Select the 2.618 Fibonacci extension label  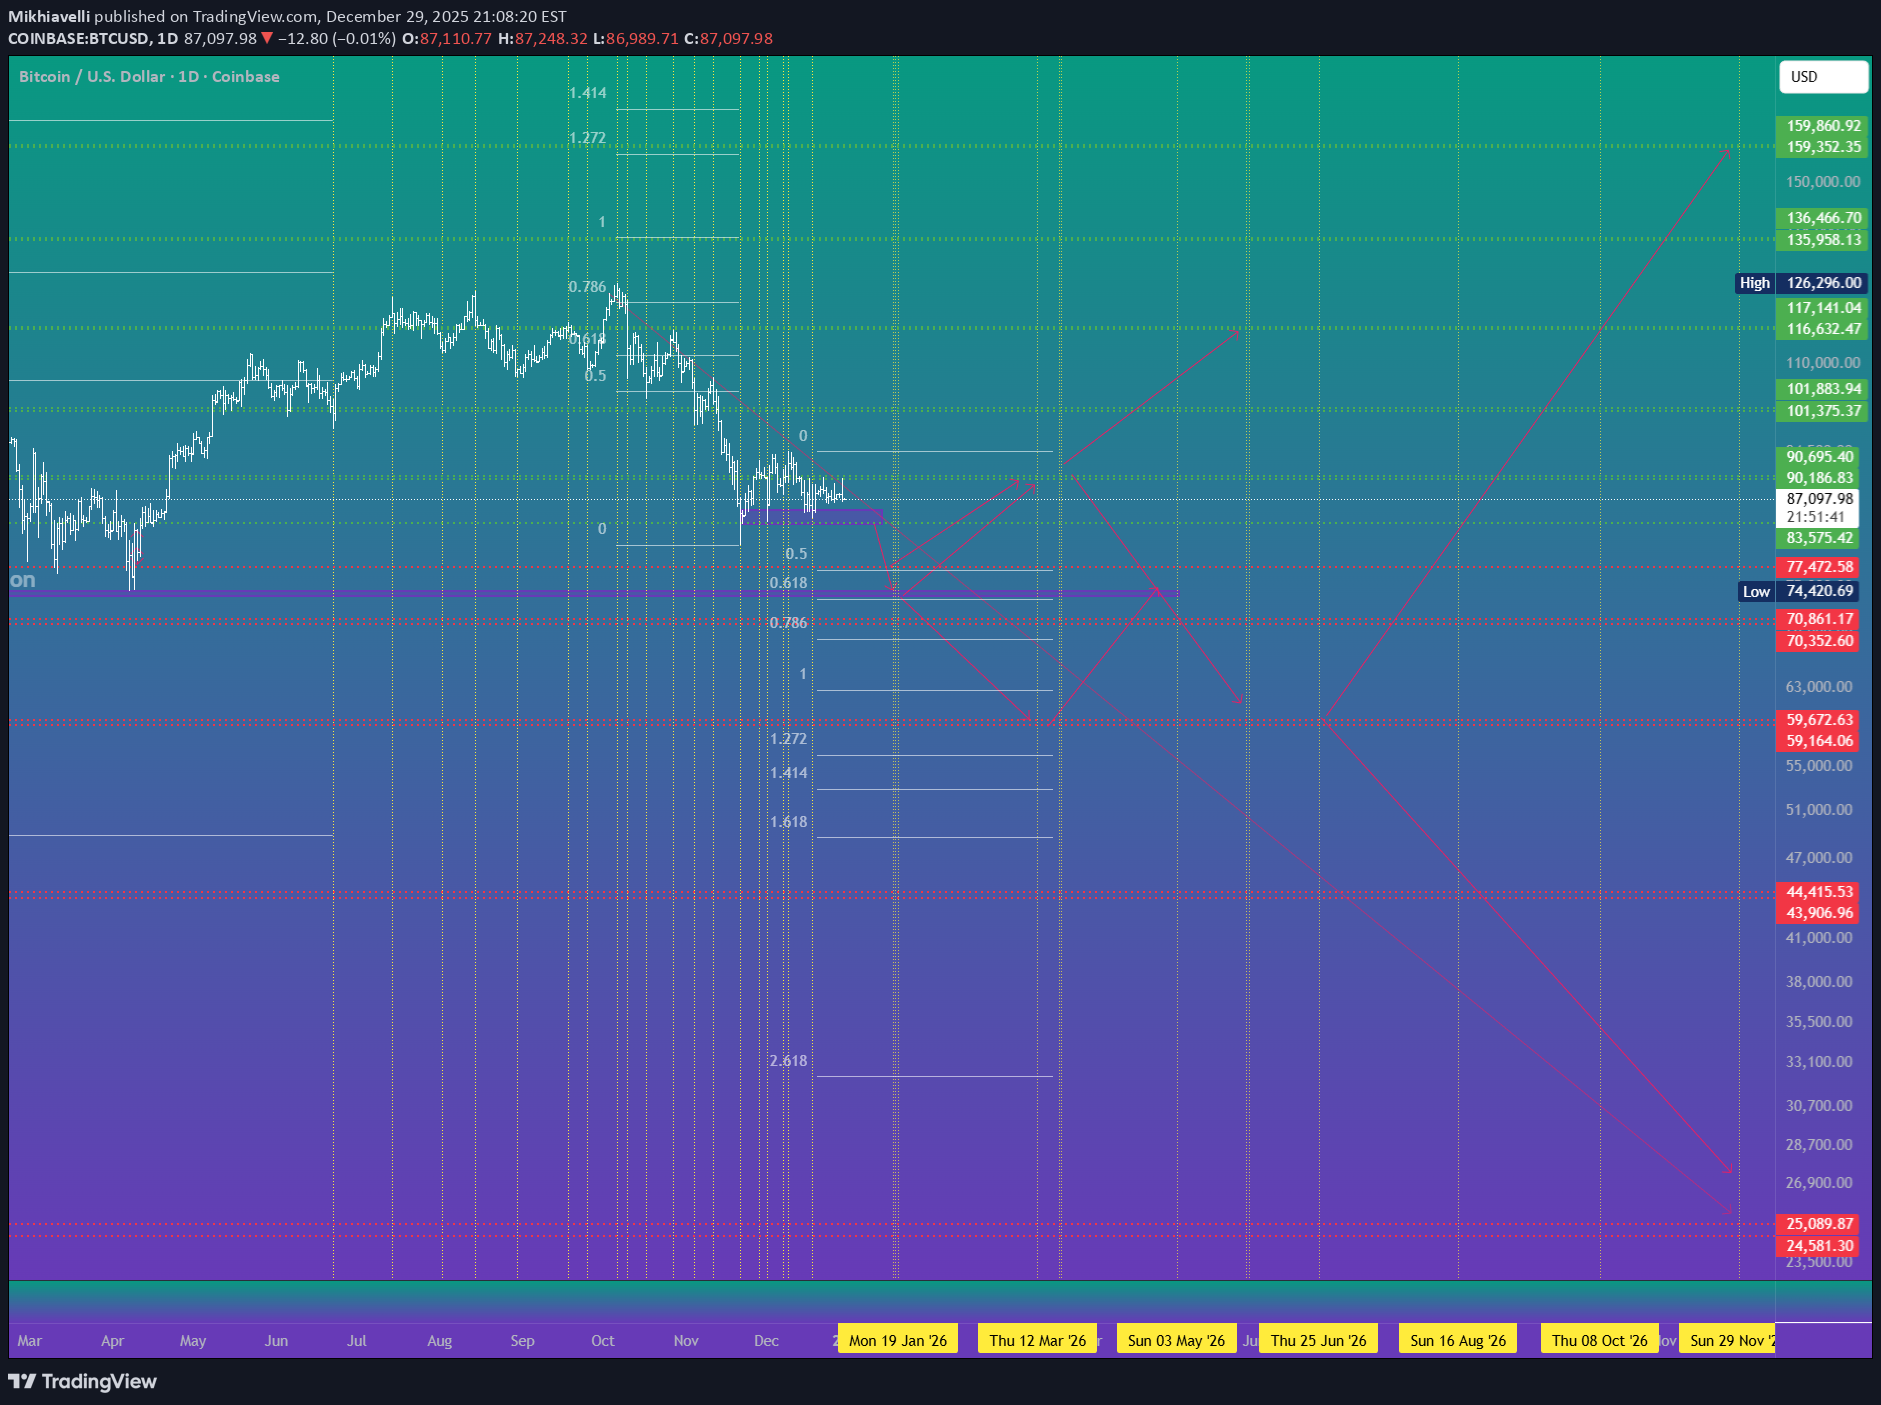[788, 1061]
